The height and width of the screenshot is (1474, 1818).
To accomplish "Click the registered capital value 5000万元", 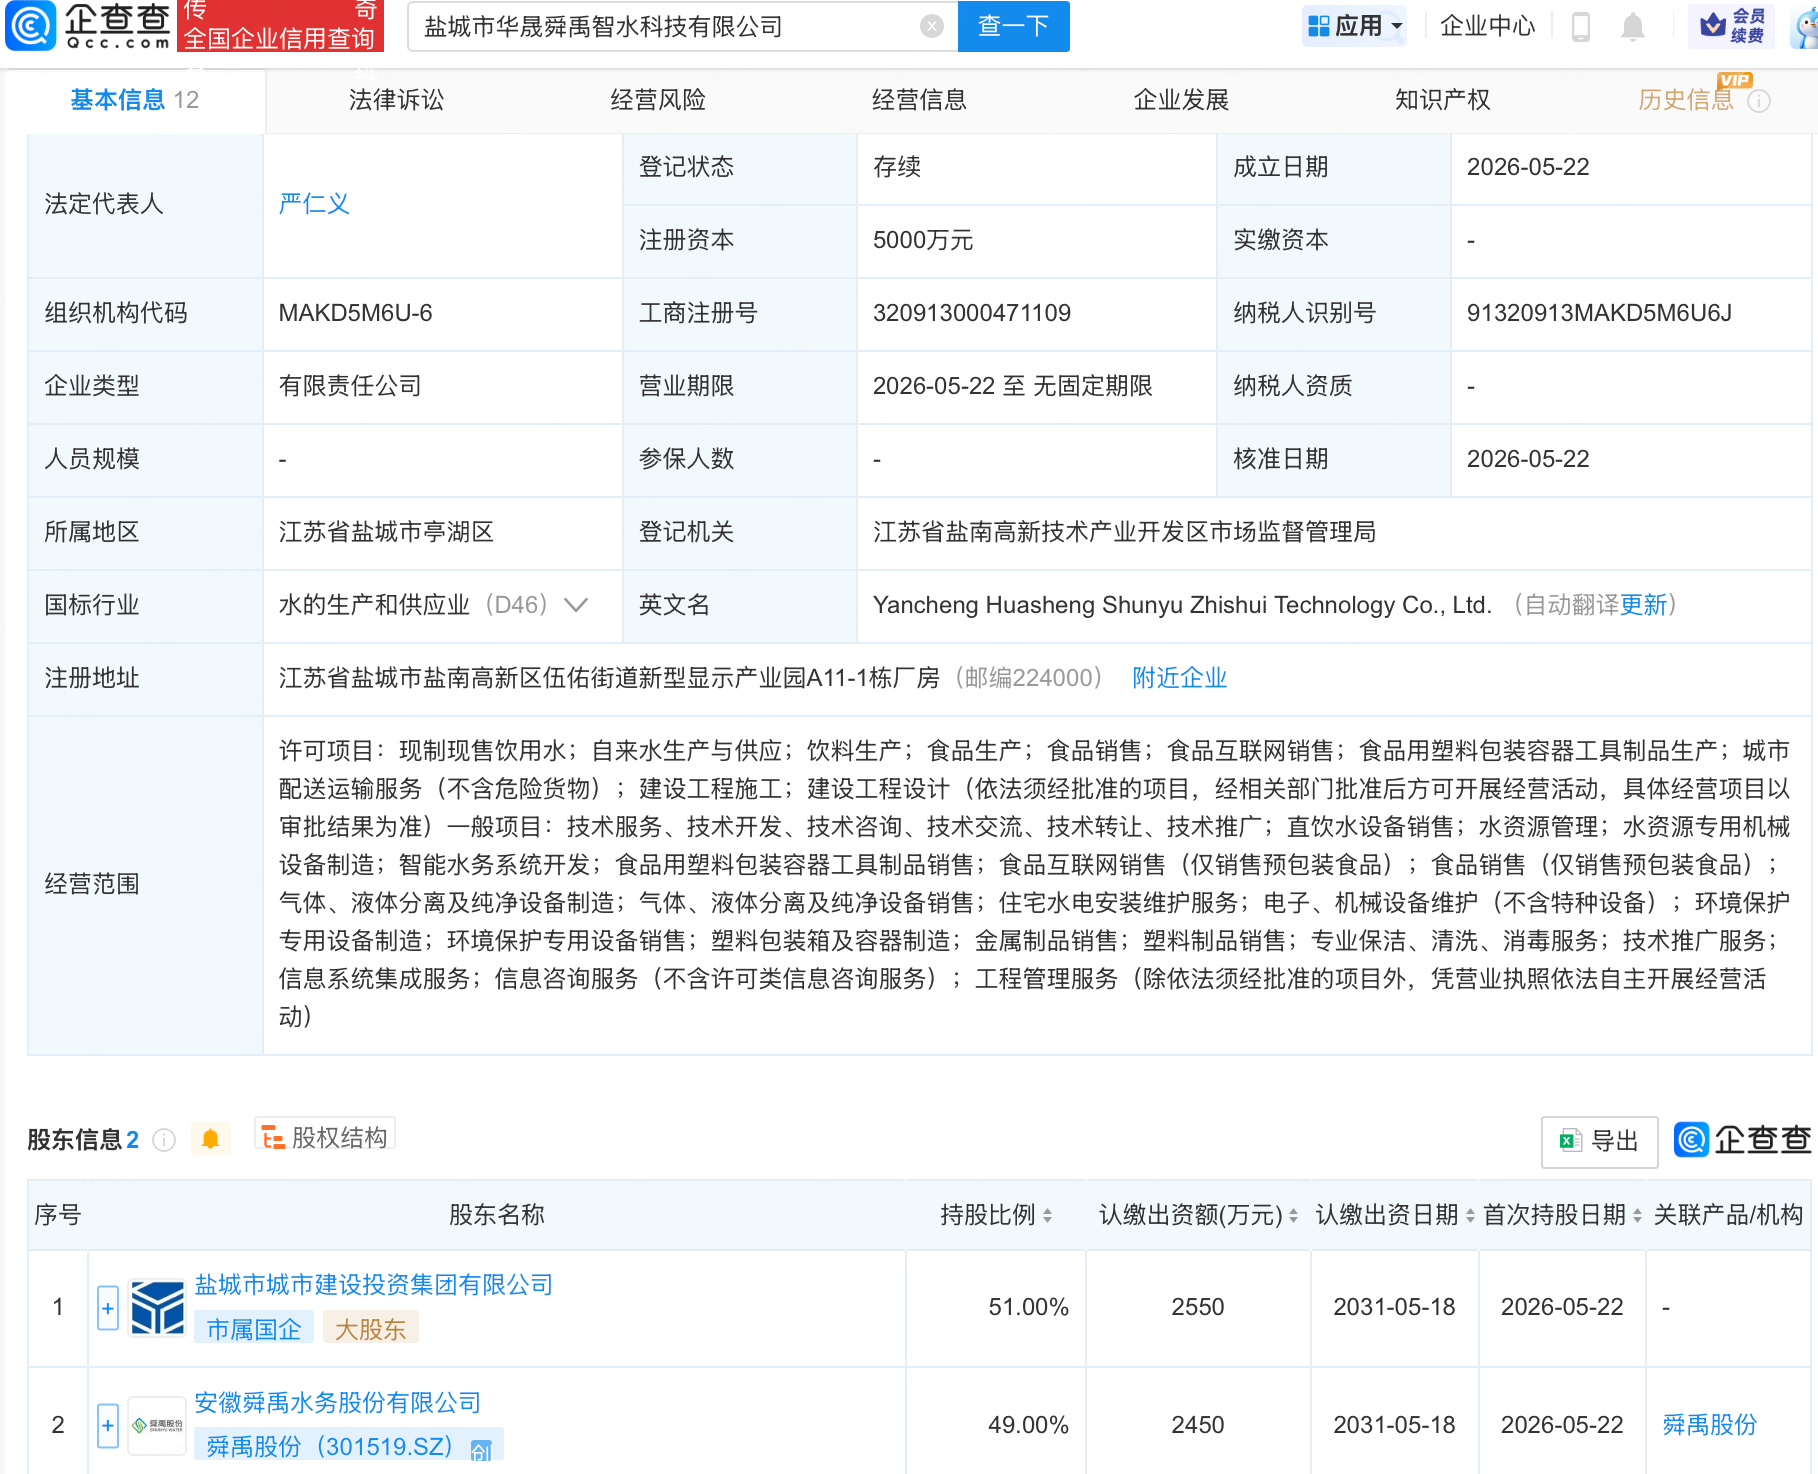I will (x=923, y=240).
